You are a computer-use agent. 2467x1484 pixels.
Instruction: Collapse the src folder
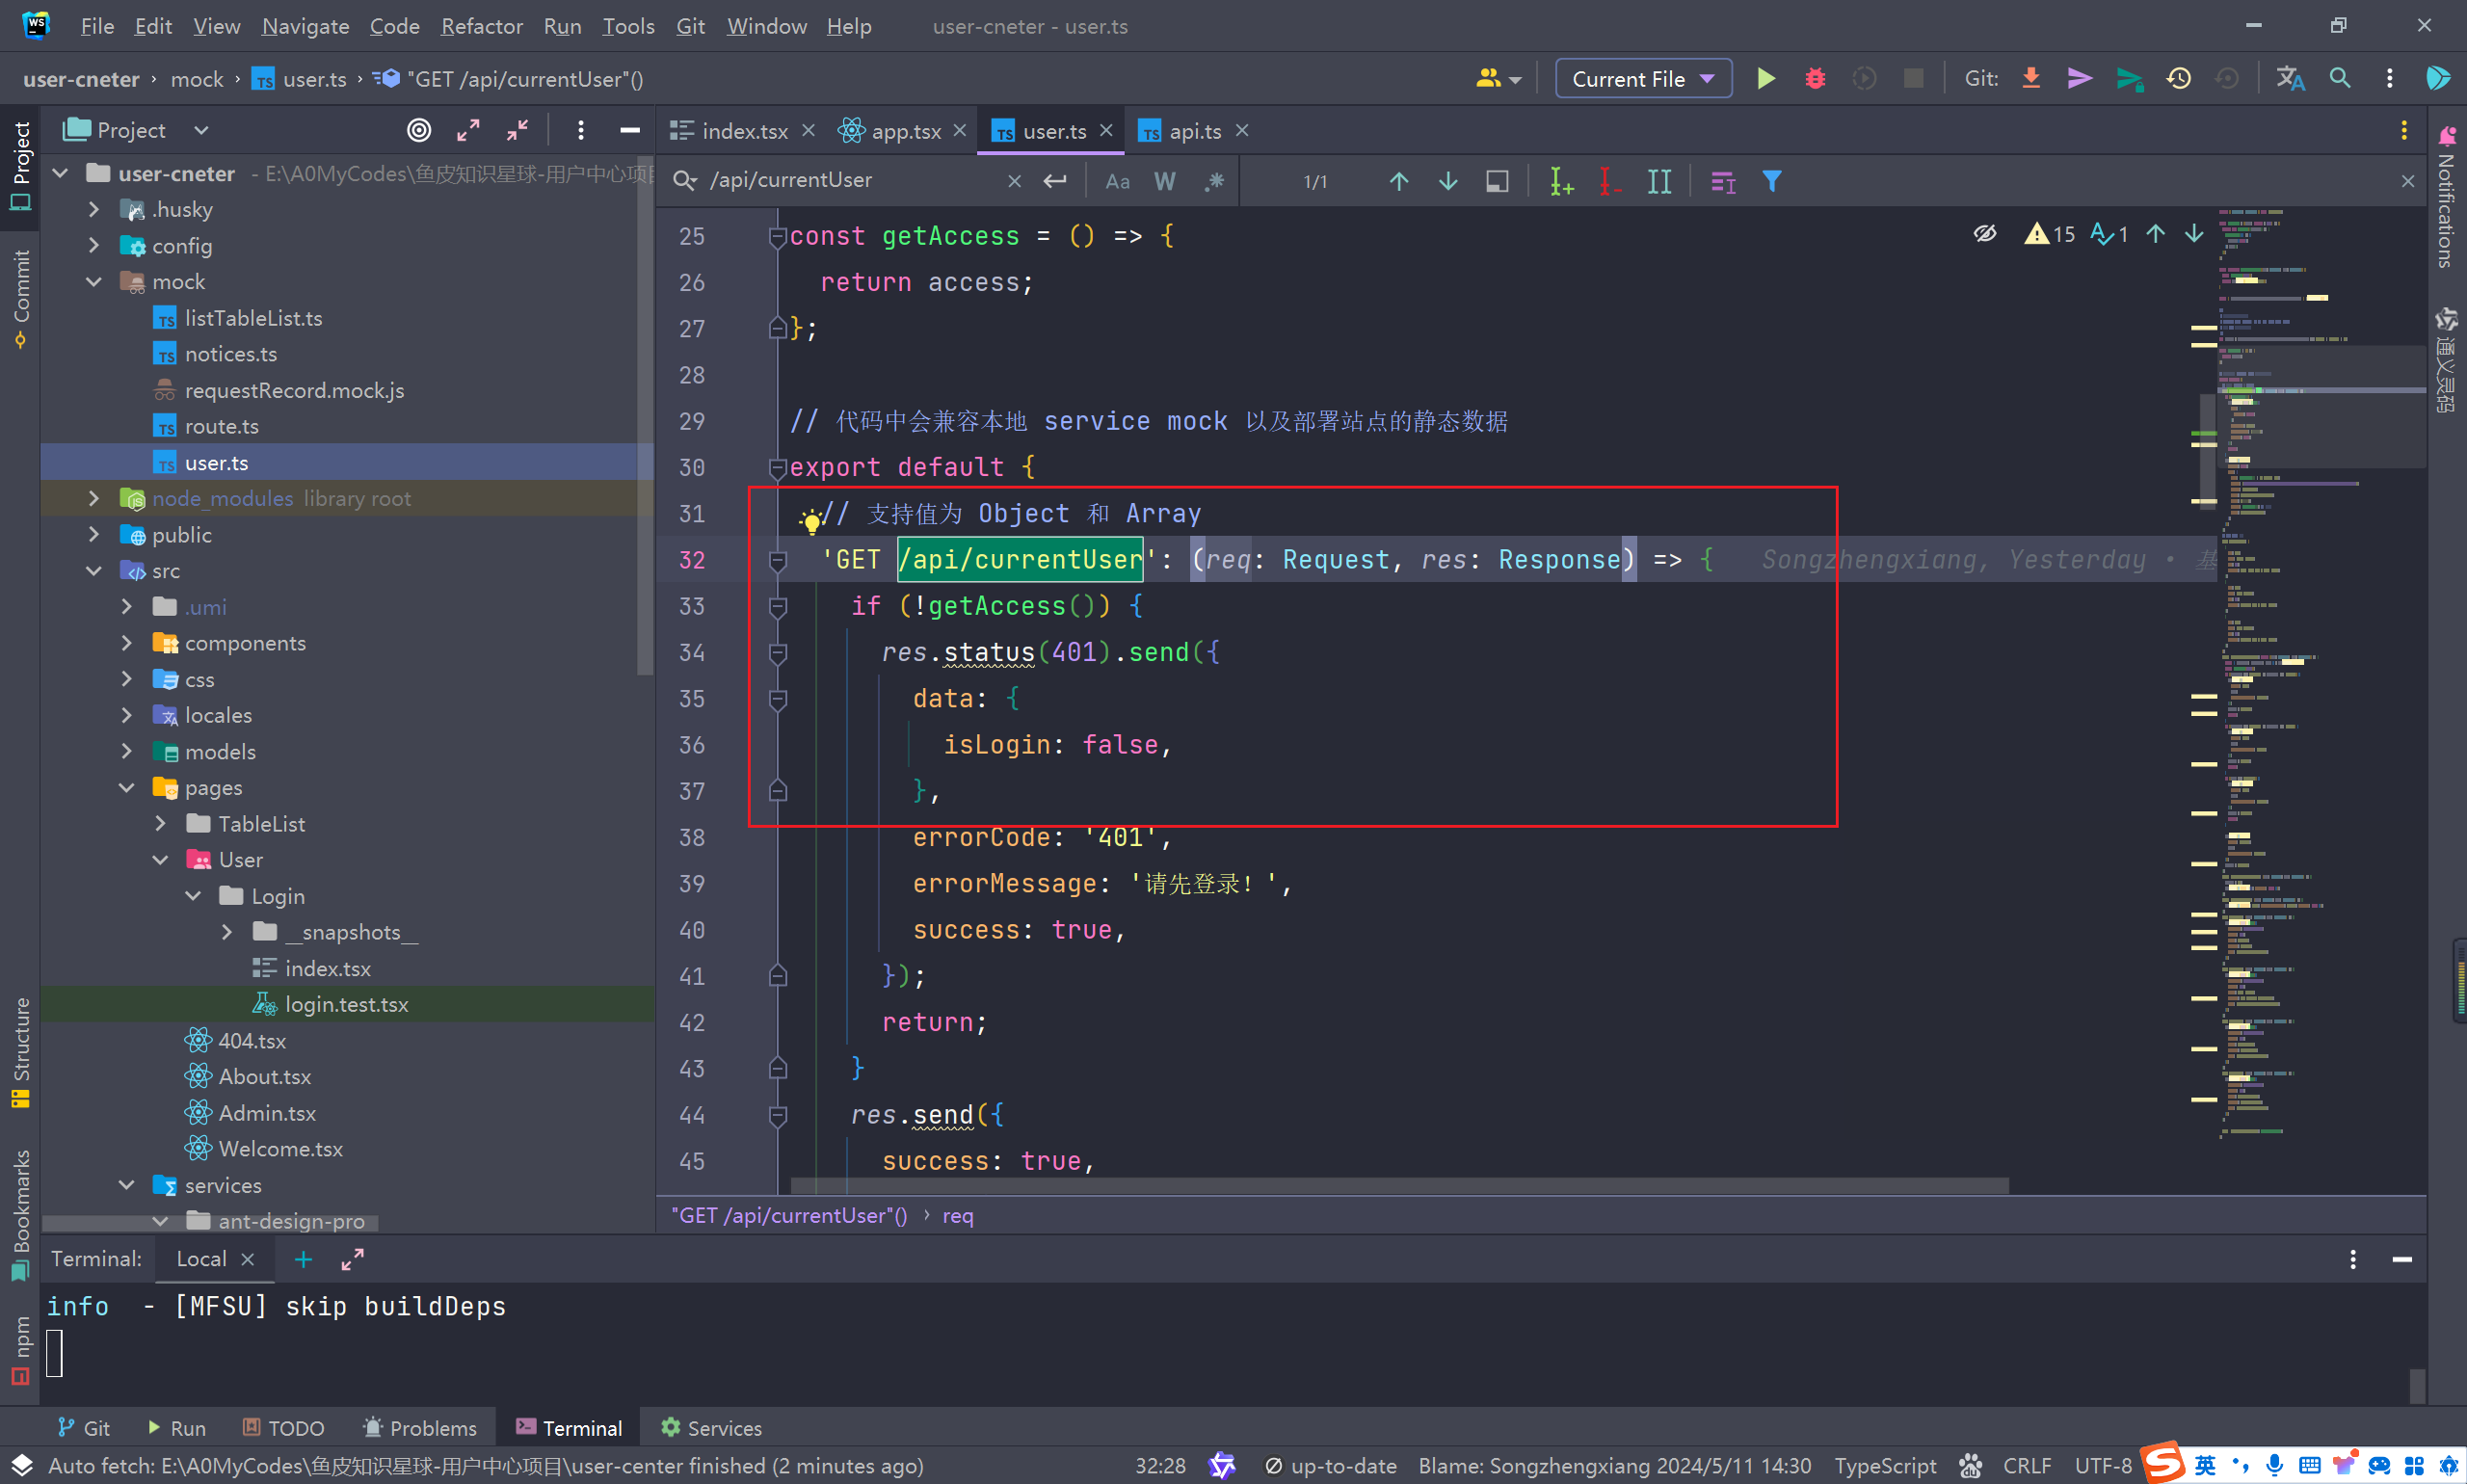point(94,571)
